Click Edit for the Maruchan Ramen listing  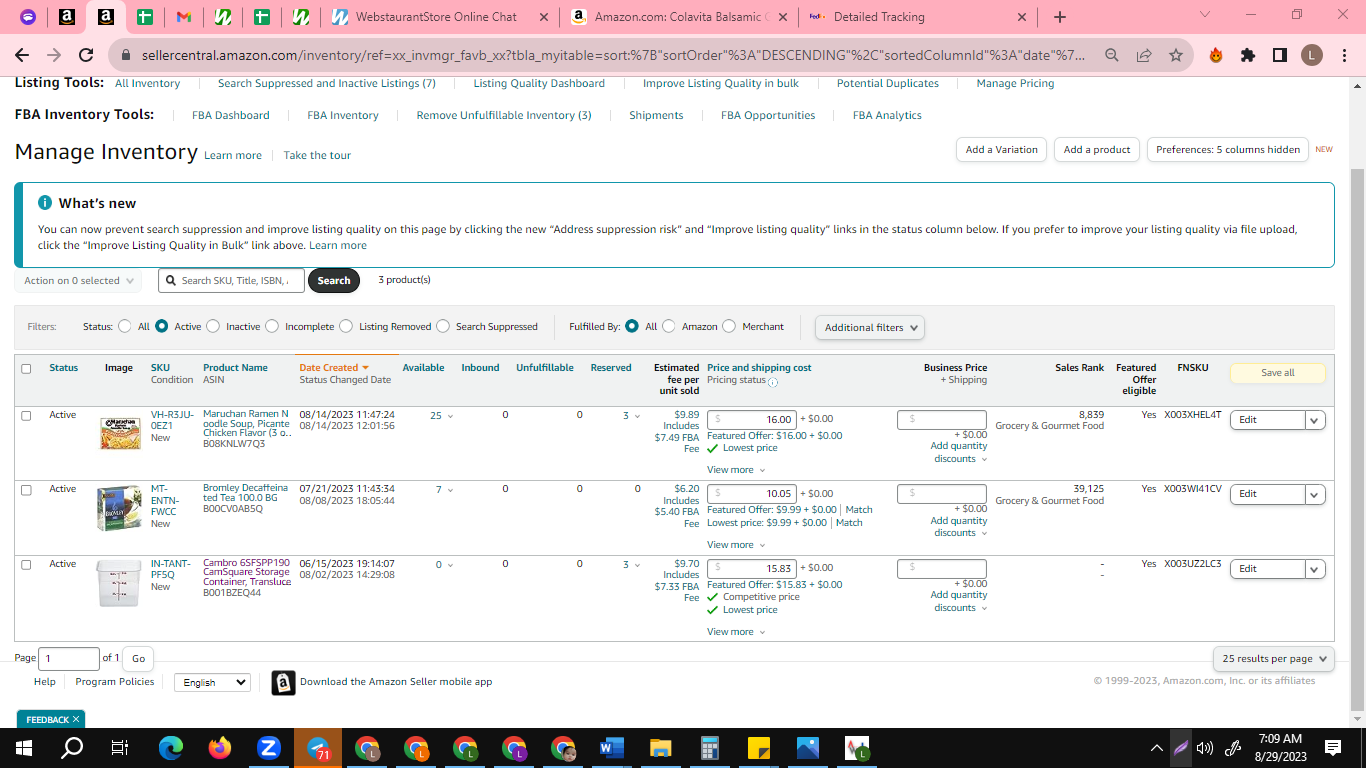pos(1267,420)
